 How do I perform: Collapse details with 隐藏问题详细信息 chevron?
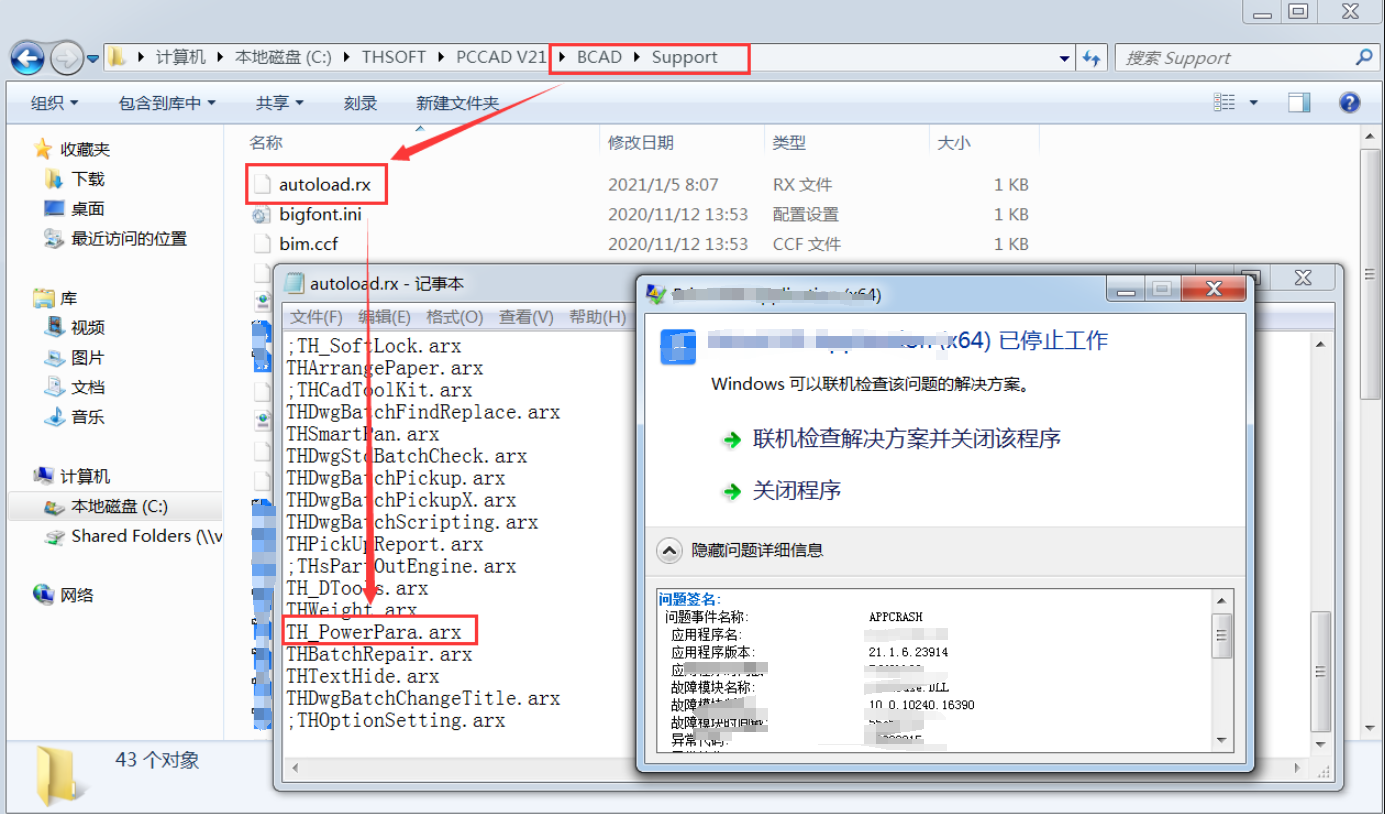pyautogui.click(x=669, y=550)
